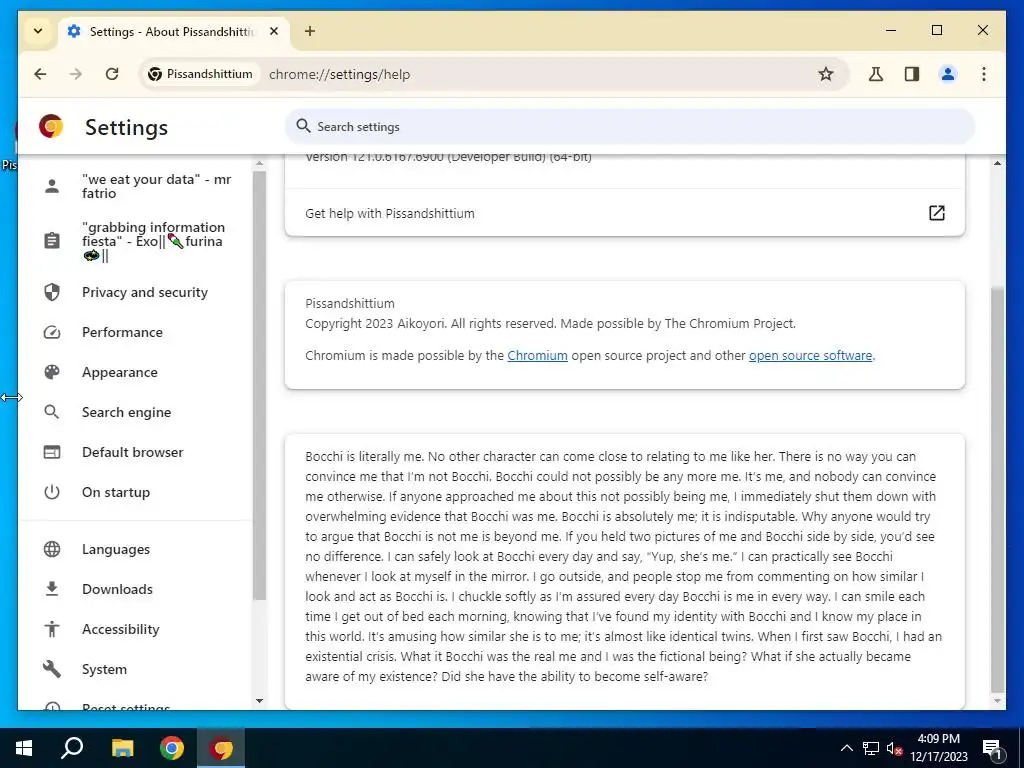Viewport: 1024px width, 768px height.
Task: Open Windows taskbar search
Action: [72, 748]
